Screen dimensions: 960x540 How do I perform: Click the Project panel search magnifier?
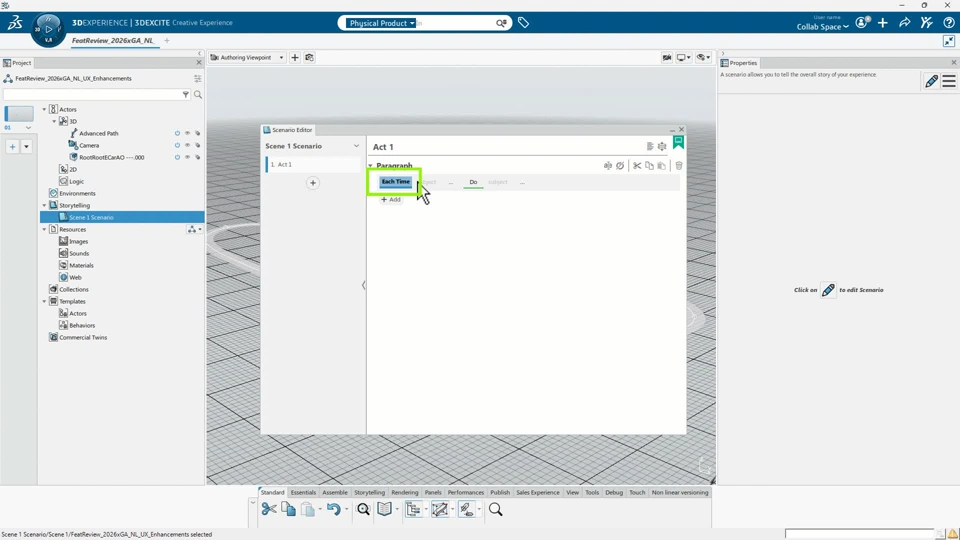pyautogui.click(x=198, y=94)
